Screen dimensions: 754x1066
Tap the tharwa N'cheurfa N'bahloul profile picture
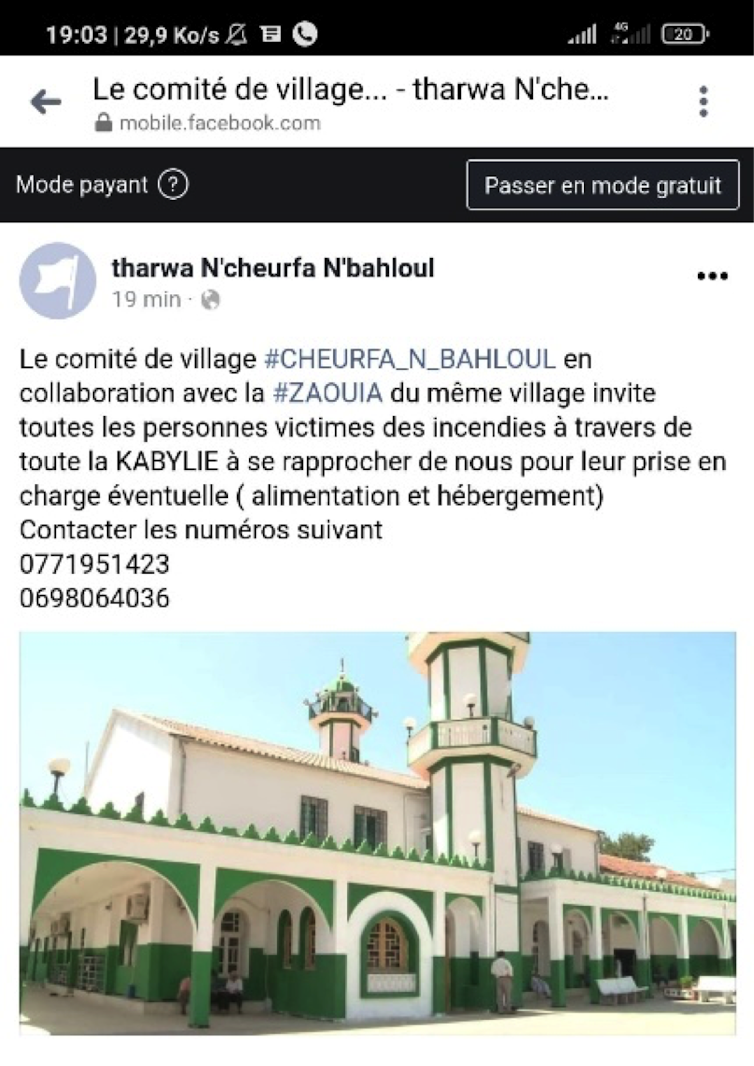(57, 281)
